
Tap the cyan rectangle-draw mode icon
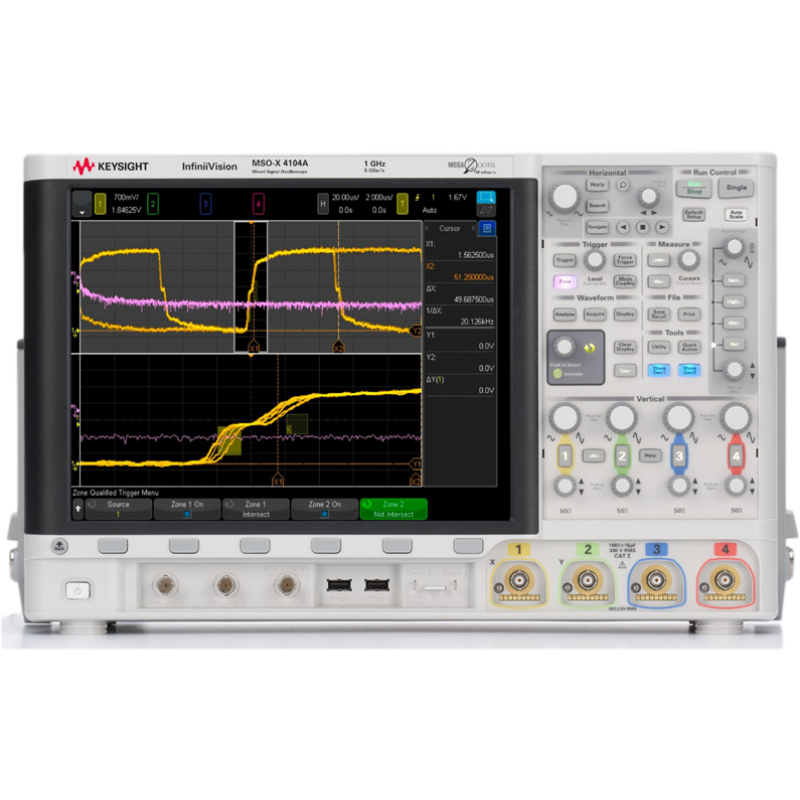[x=486, y=197]
